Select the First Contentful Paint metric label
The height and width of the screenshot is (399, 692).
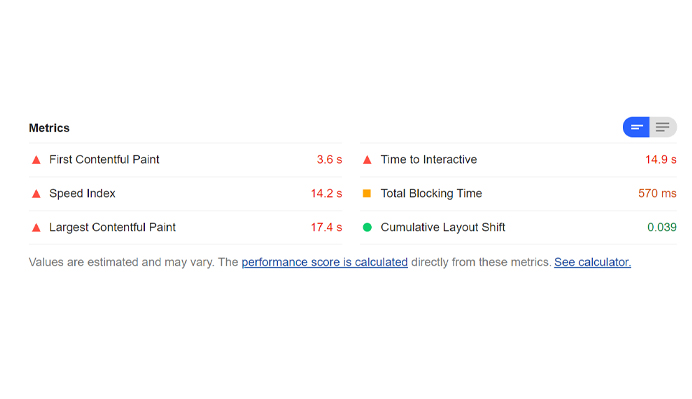pos(104,159)
